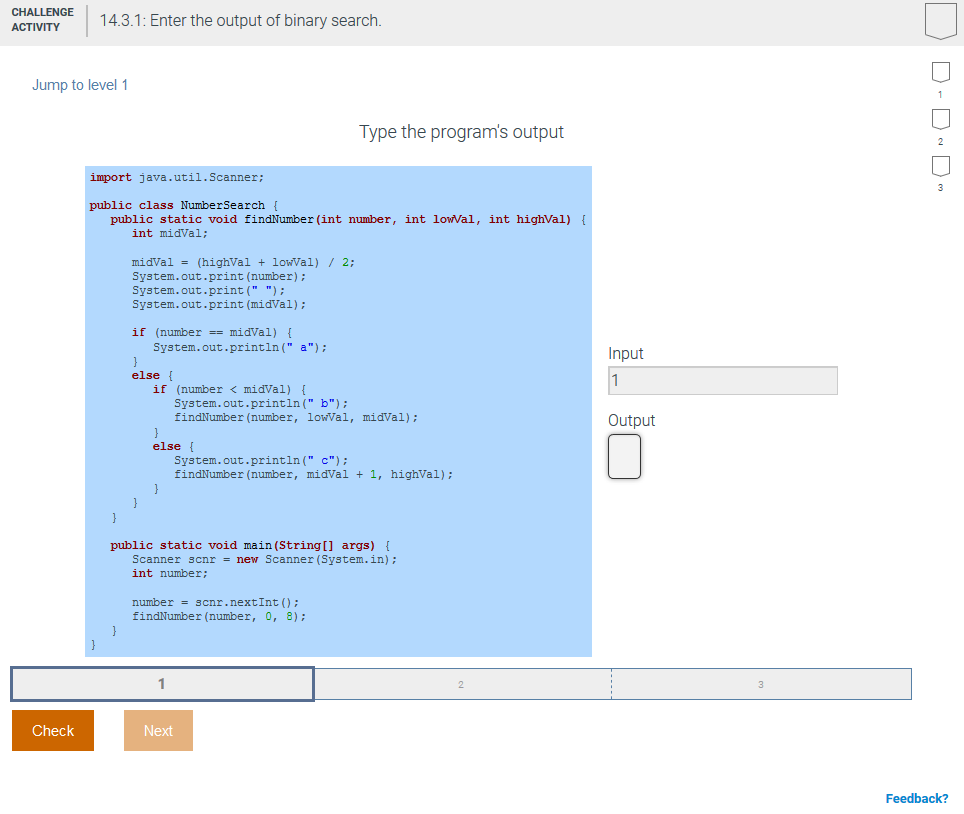Click the Type the program's output heading

pos(461,131)
